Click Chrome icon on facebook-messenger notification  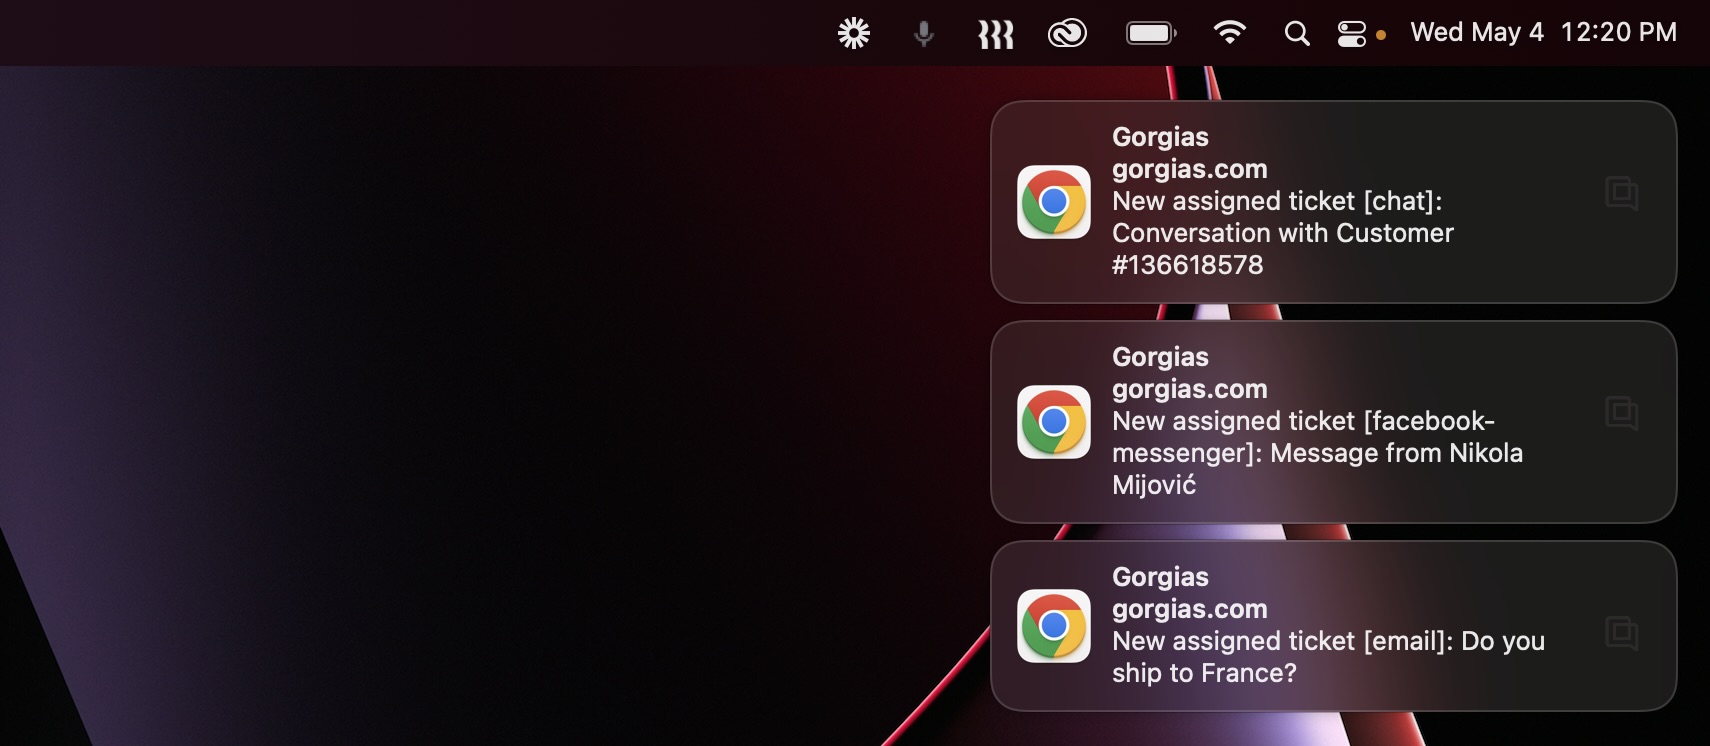pyautogui.click(x=1054, y=422)
